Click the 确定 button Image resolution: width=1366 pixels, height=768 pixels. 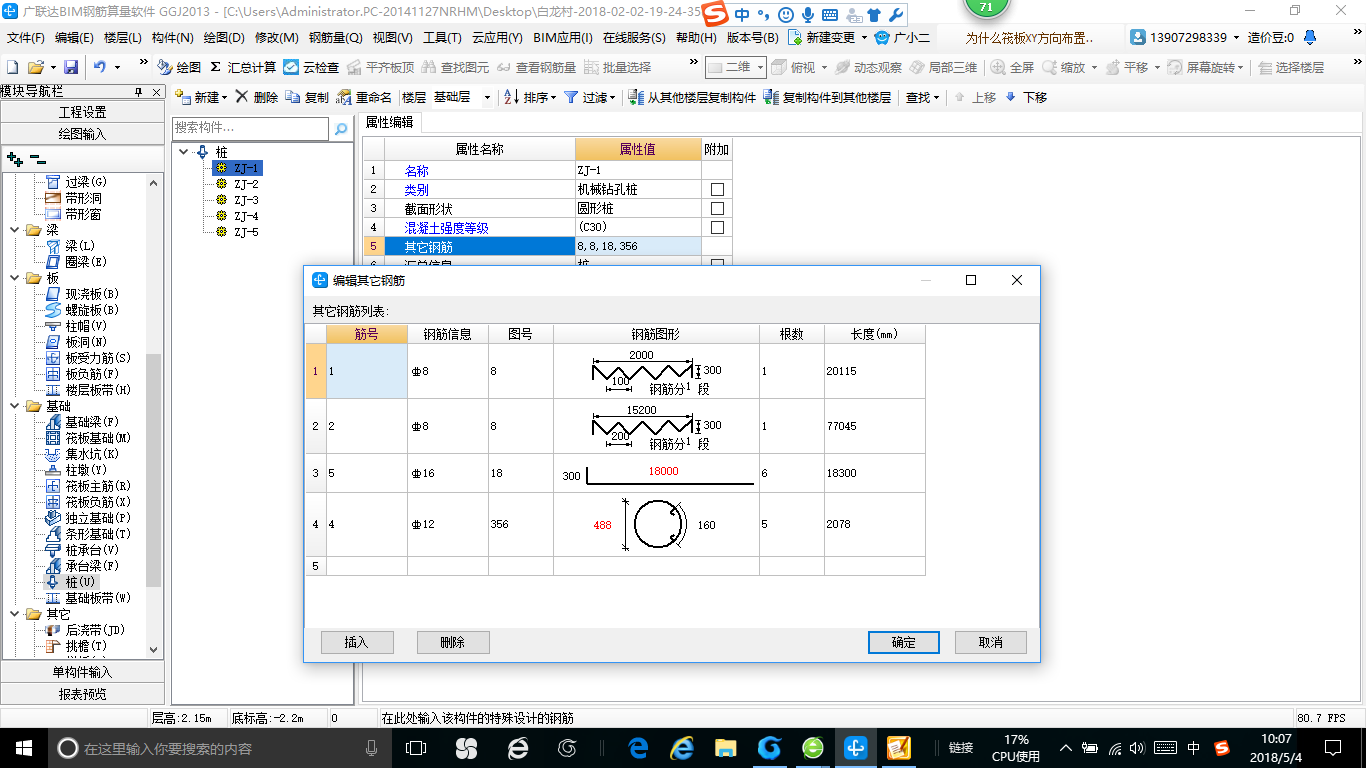point(904,642)
